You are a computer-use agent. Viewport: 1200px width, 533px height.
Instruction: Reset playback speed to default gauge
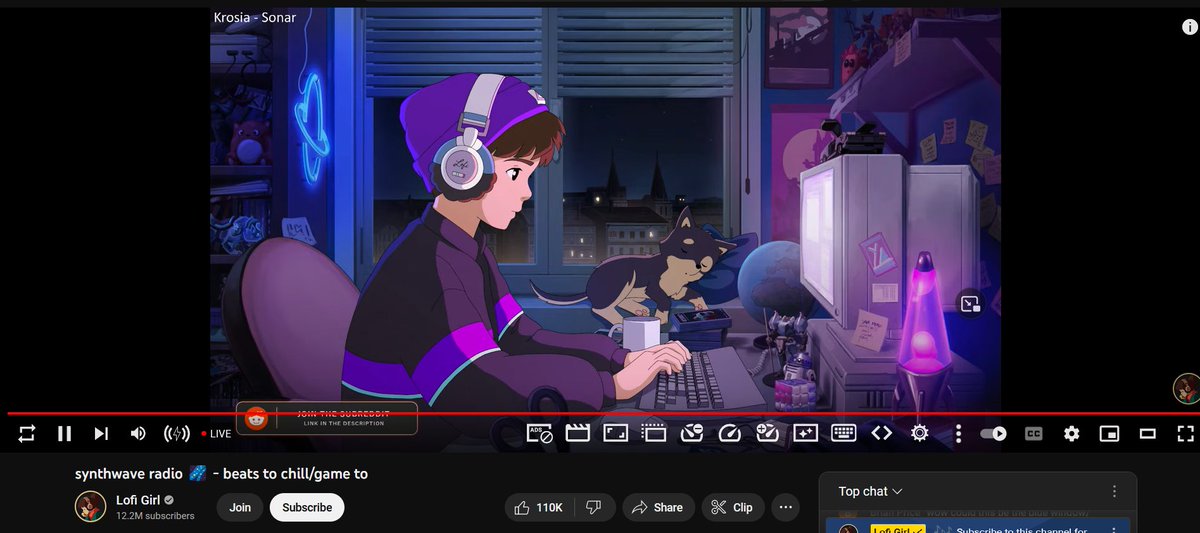(x=730, y=433)
